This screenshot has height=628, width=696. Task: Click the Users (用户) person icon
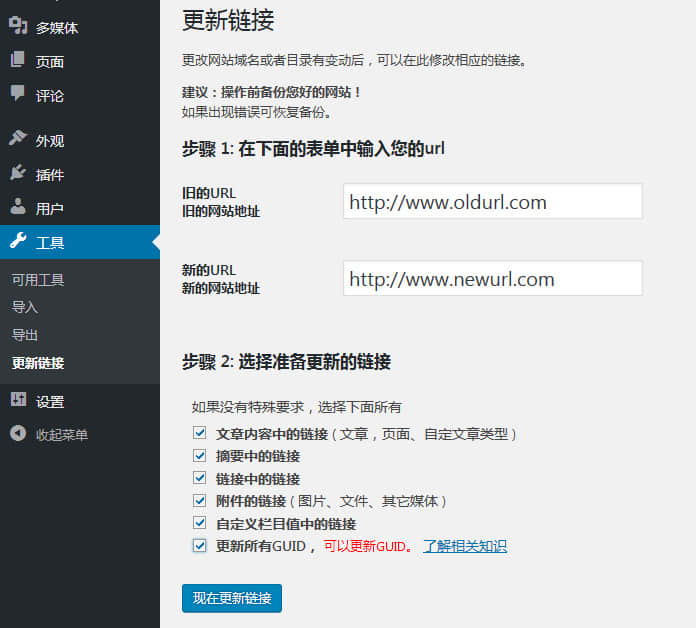click(18, 206)
